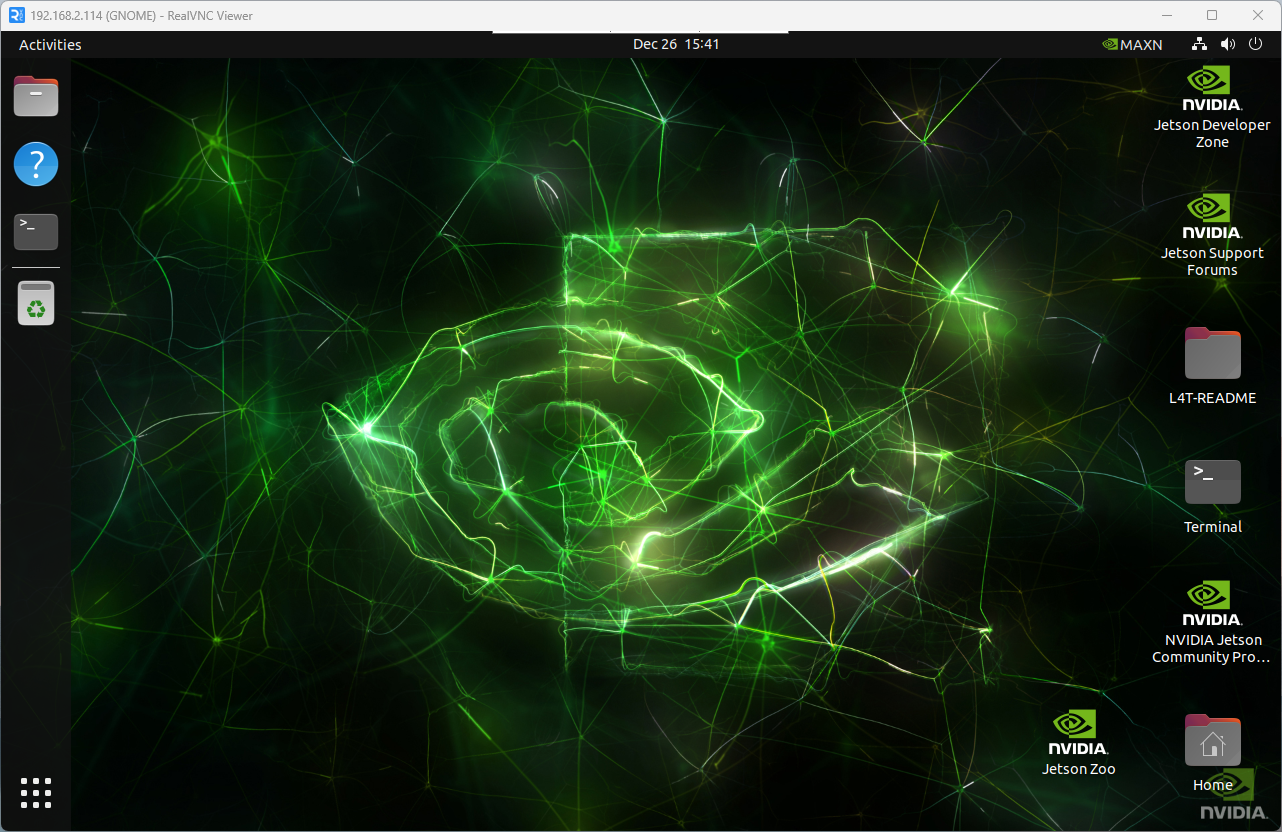This screenshot has width=1282, height=832.
Task: Click the network status icon in top bar
Action: click(1198, 44)
